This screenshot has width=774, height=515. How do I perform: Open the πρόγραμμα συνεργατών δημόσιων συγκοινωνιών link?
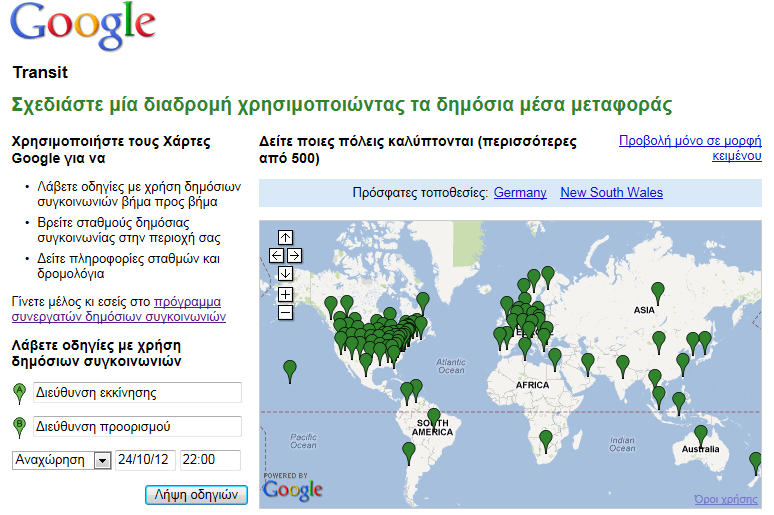pyautogui.click(x=118, y=309)
